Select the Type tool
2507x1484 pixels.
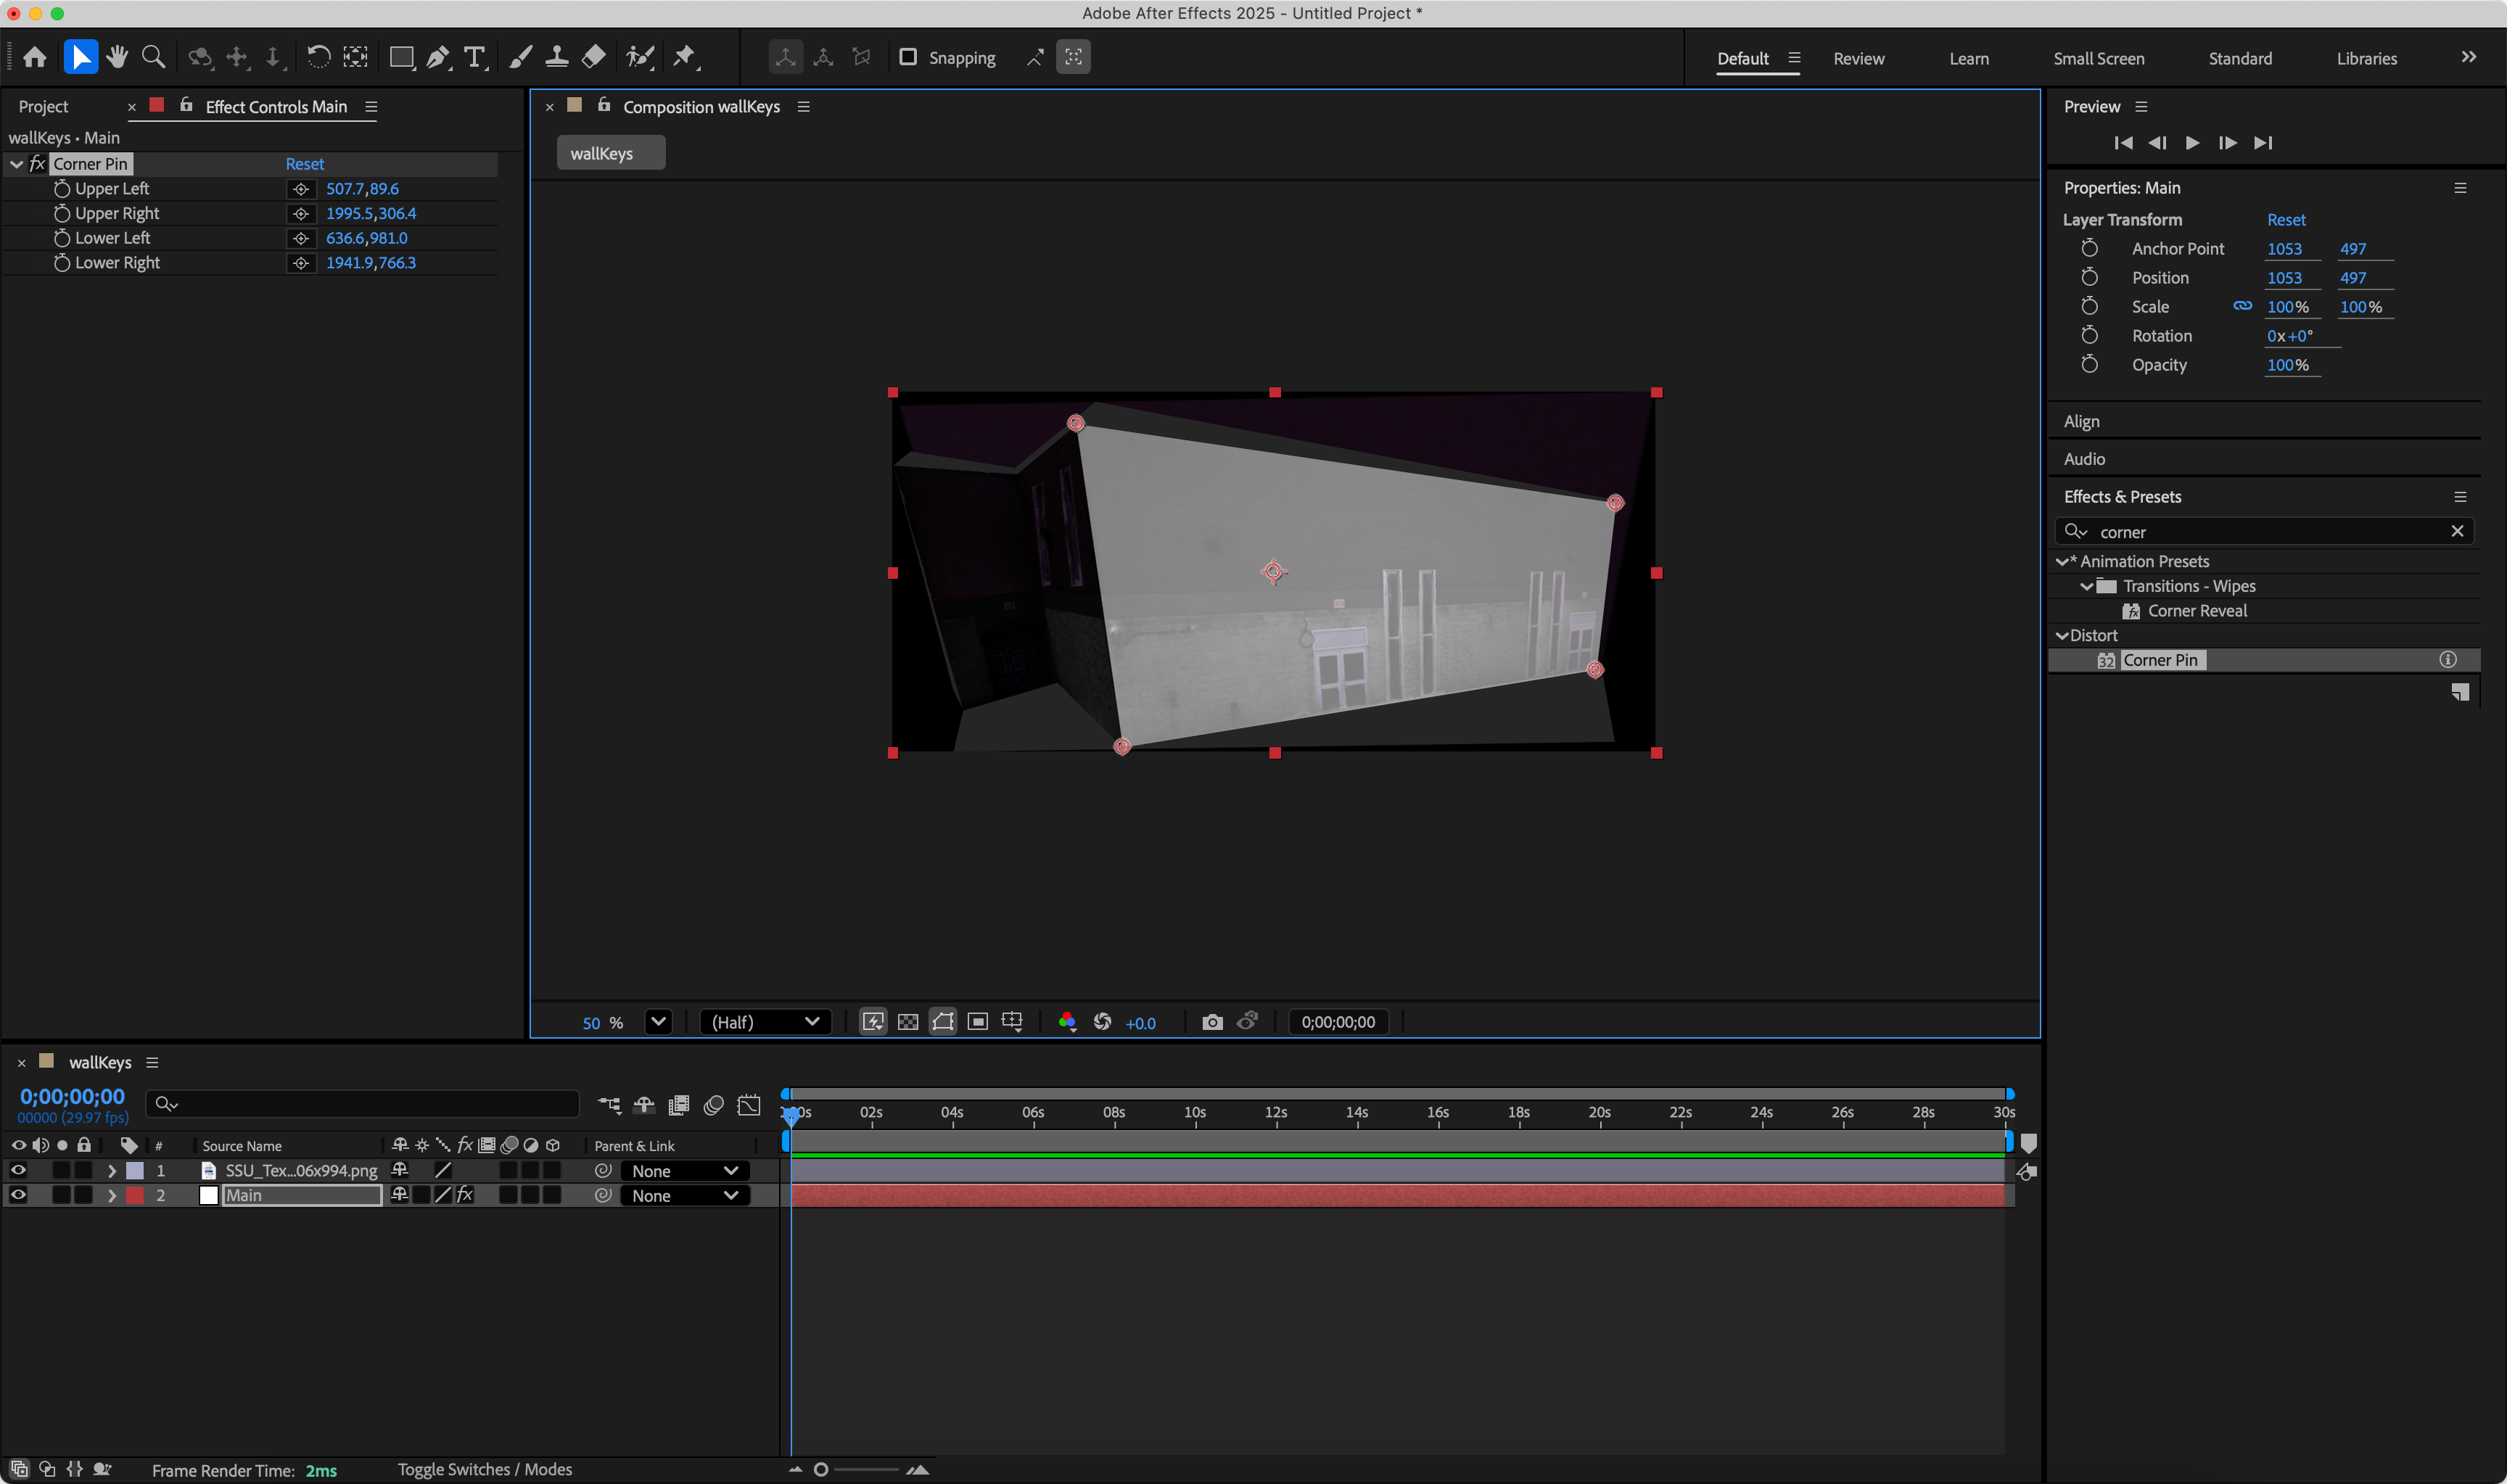(475, 57)
